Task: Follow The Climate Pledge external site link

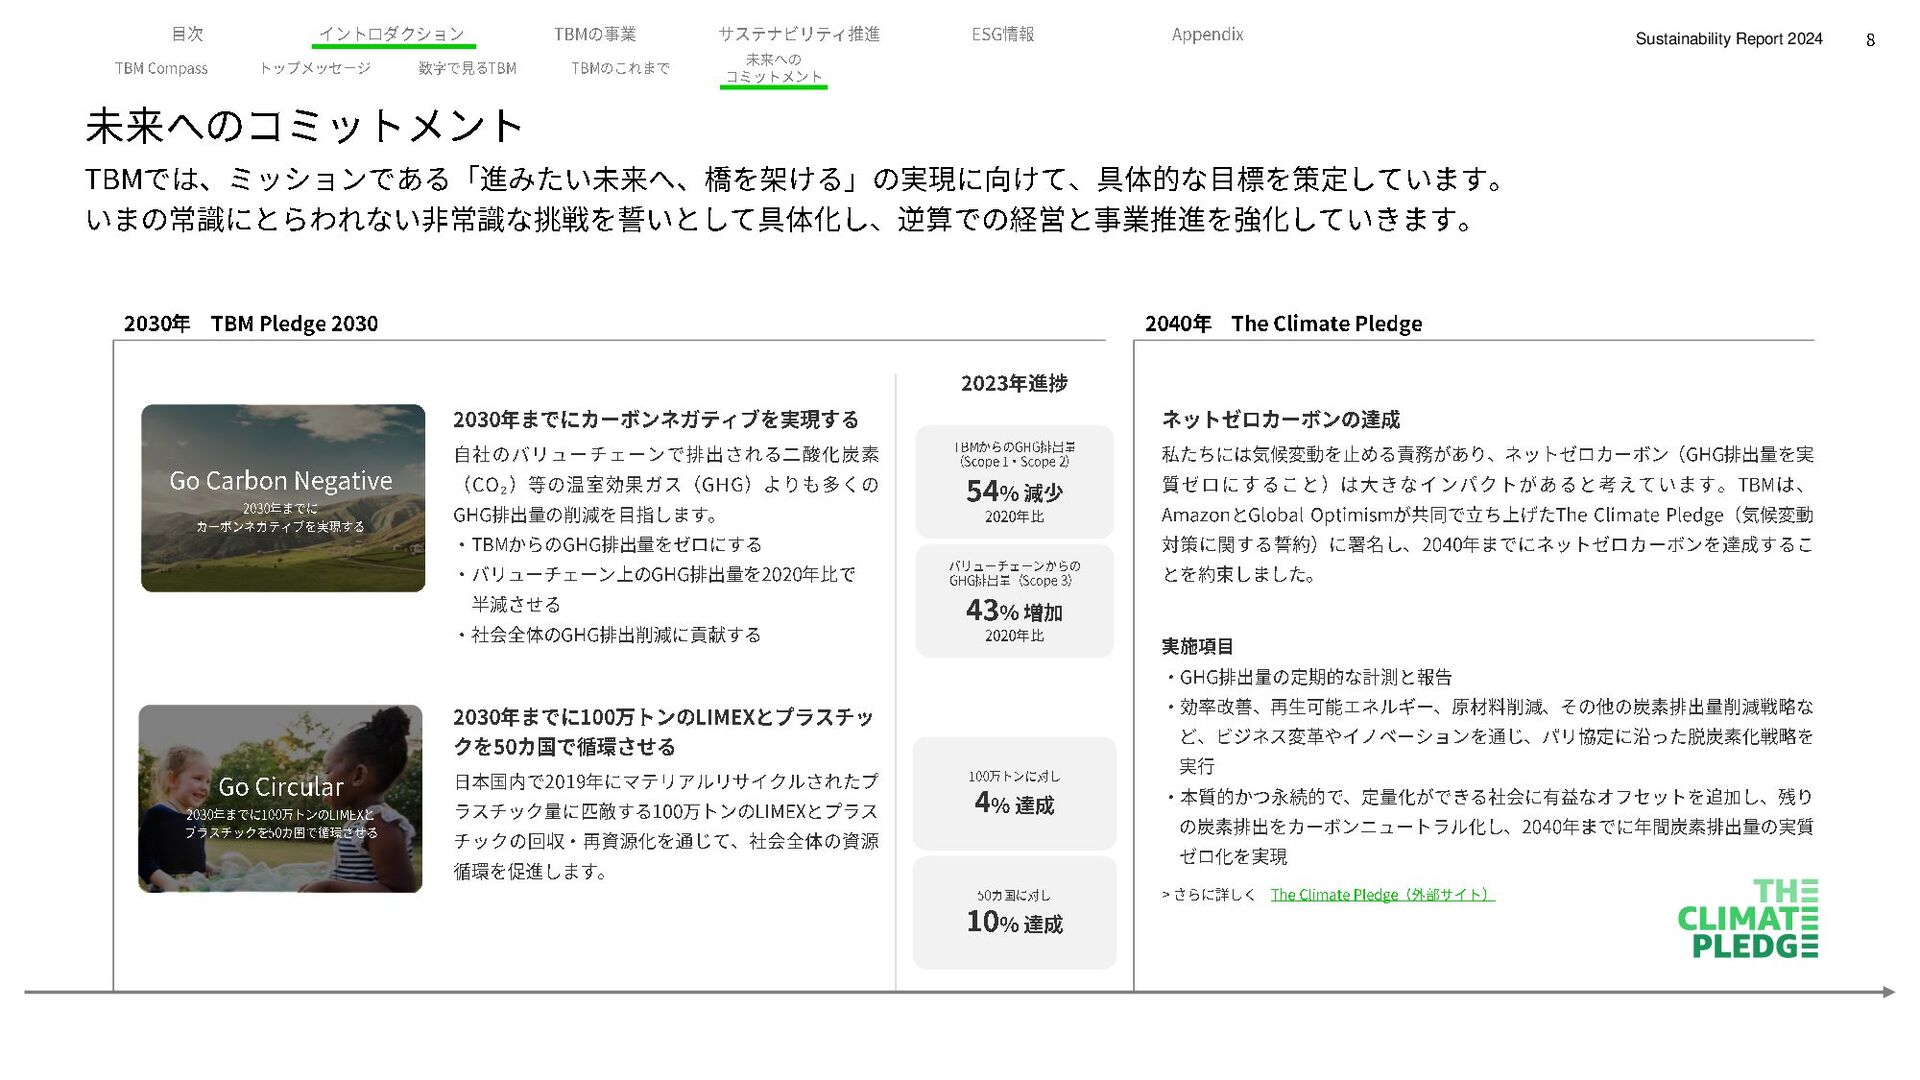Action: [x=1381, y=895]
